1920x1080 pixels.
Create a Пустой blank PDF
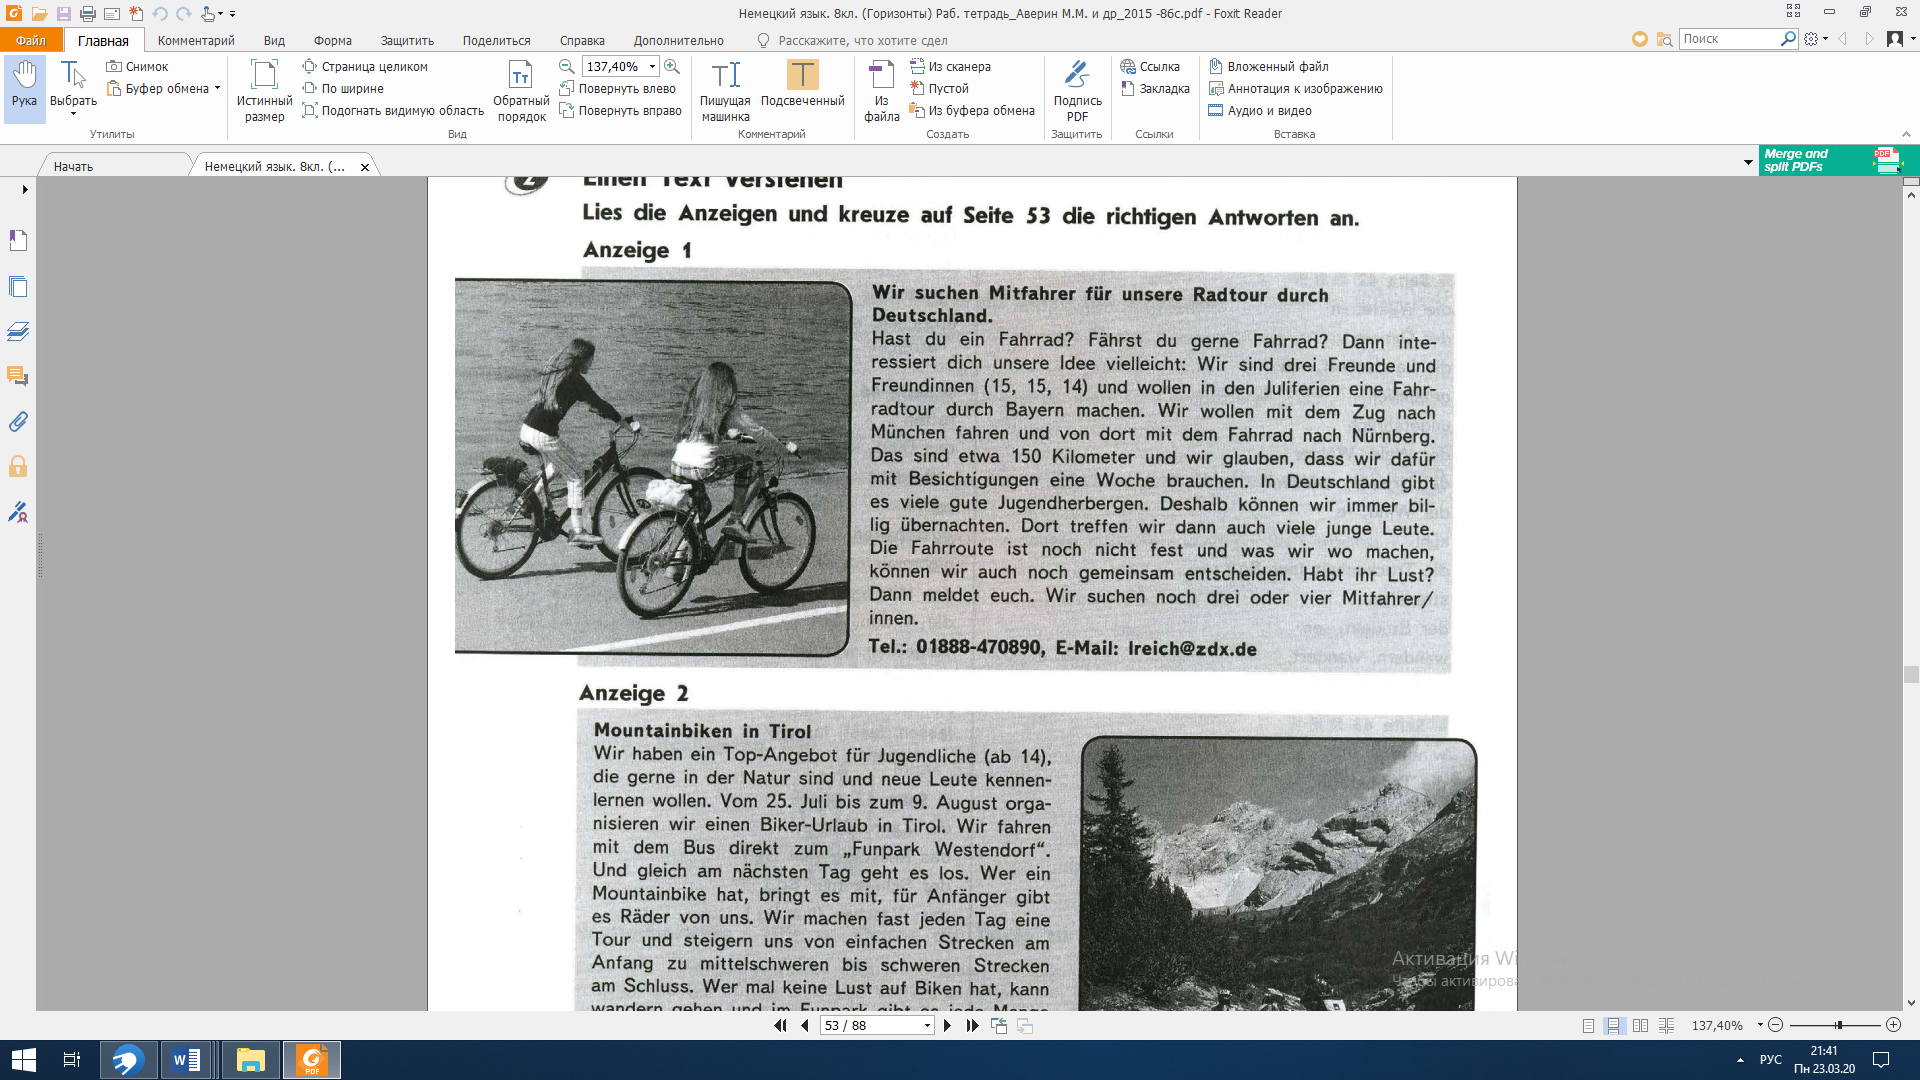pos(939,88)
